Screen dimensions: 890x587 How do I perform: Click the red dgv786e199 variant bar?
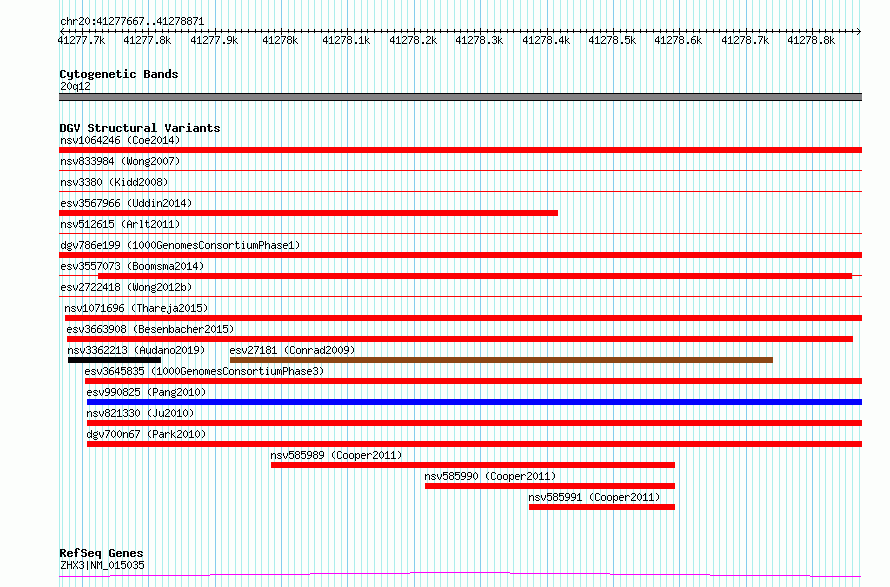point(460,255)
